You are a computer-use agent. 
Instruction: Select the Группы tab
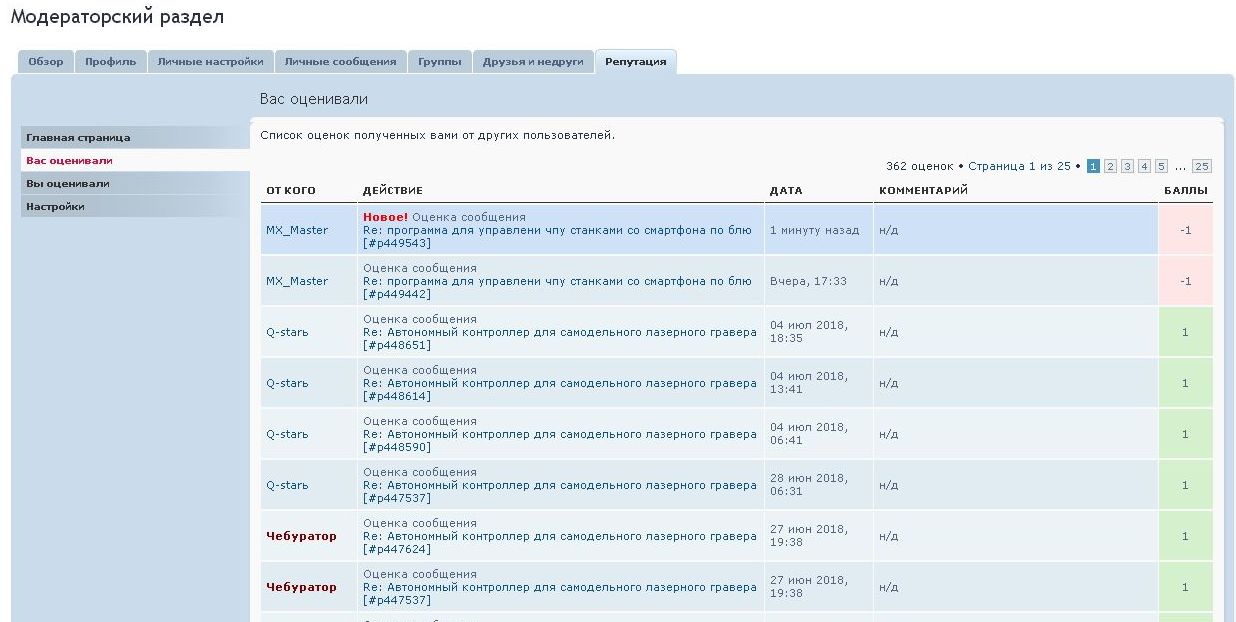[x=440, y=62]
